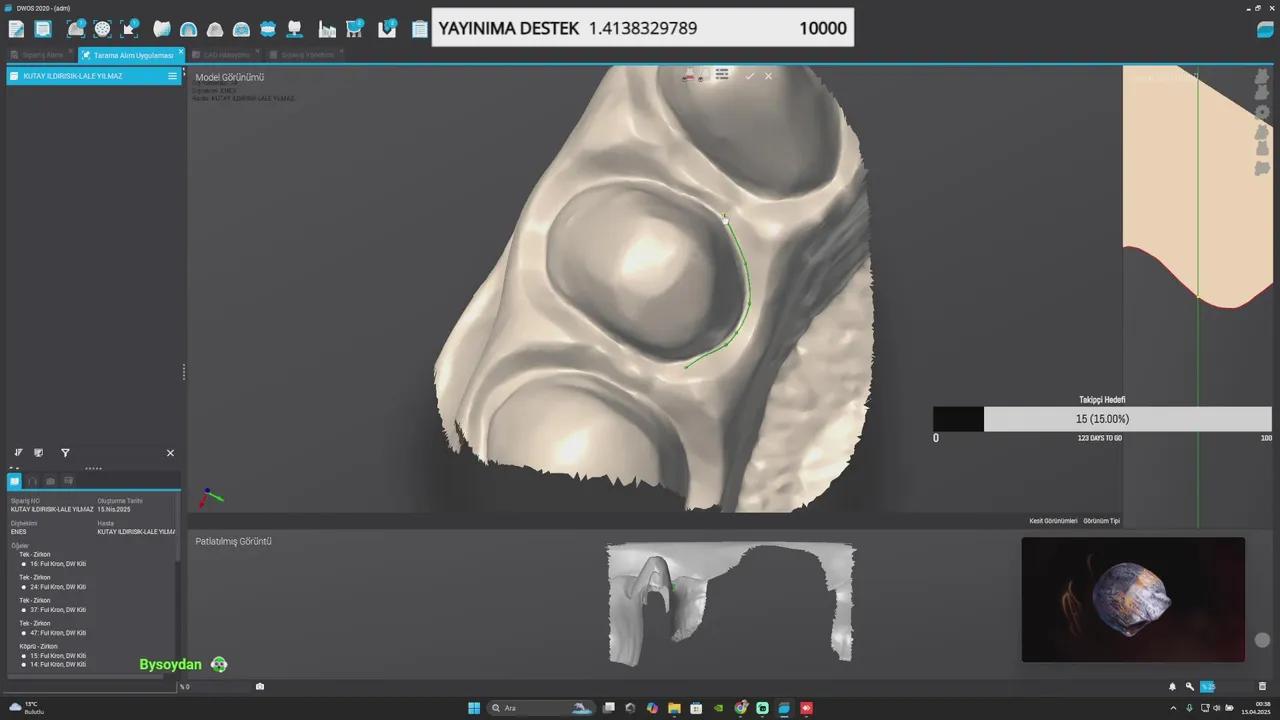Click the Takipçi Hedefi progress bar

1102,419
